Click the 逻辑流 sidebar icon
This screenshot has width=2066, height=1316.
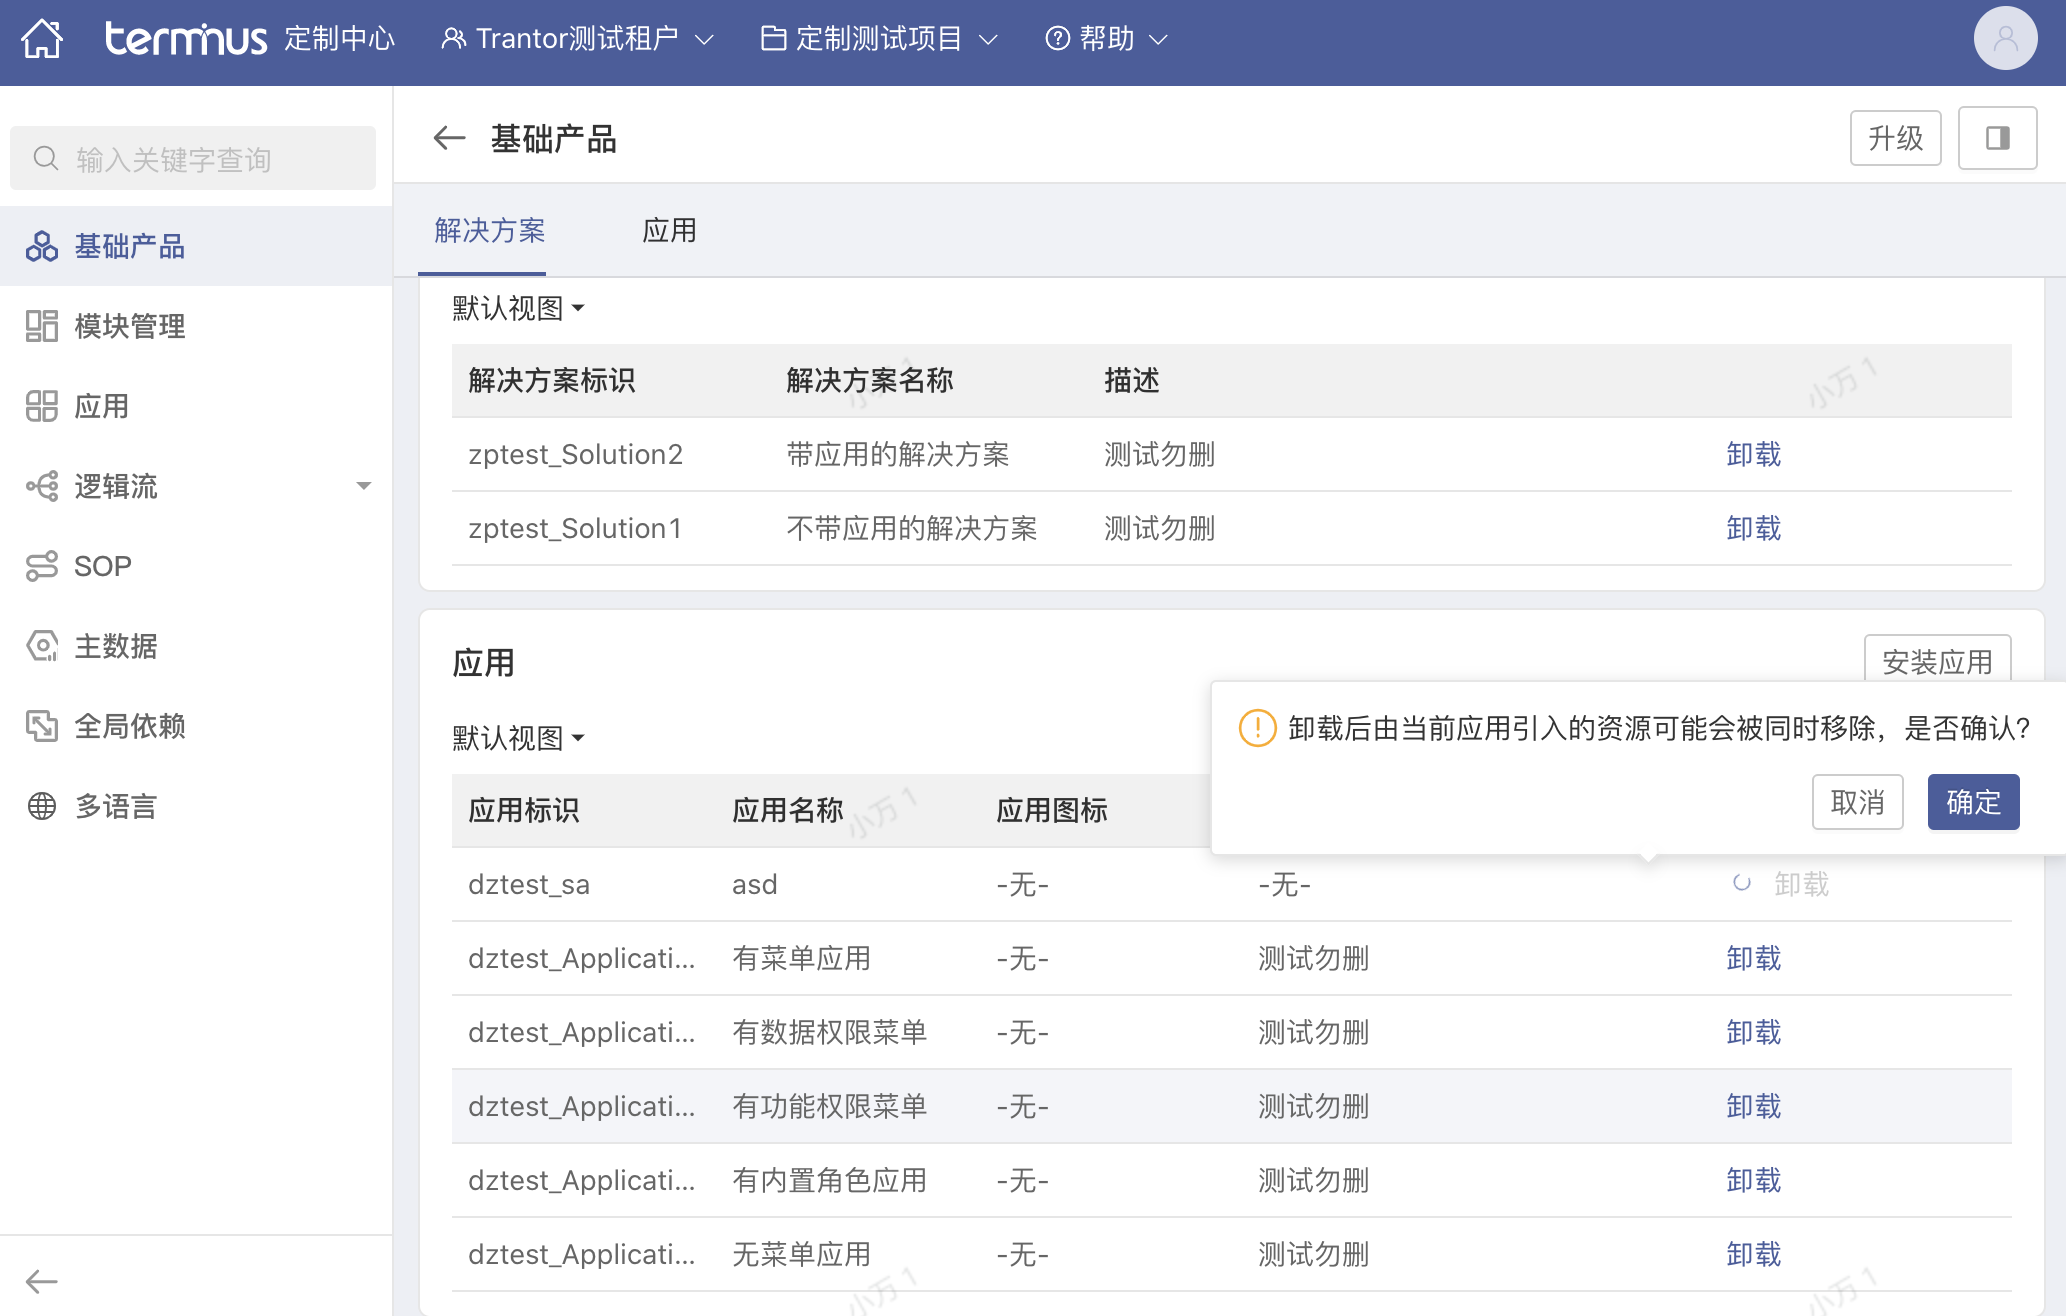41,486
